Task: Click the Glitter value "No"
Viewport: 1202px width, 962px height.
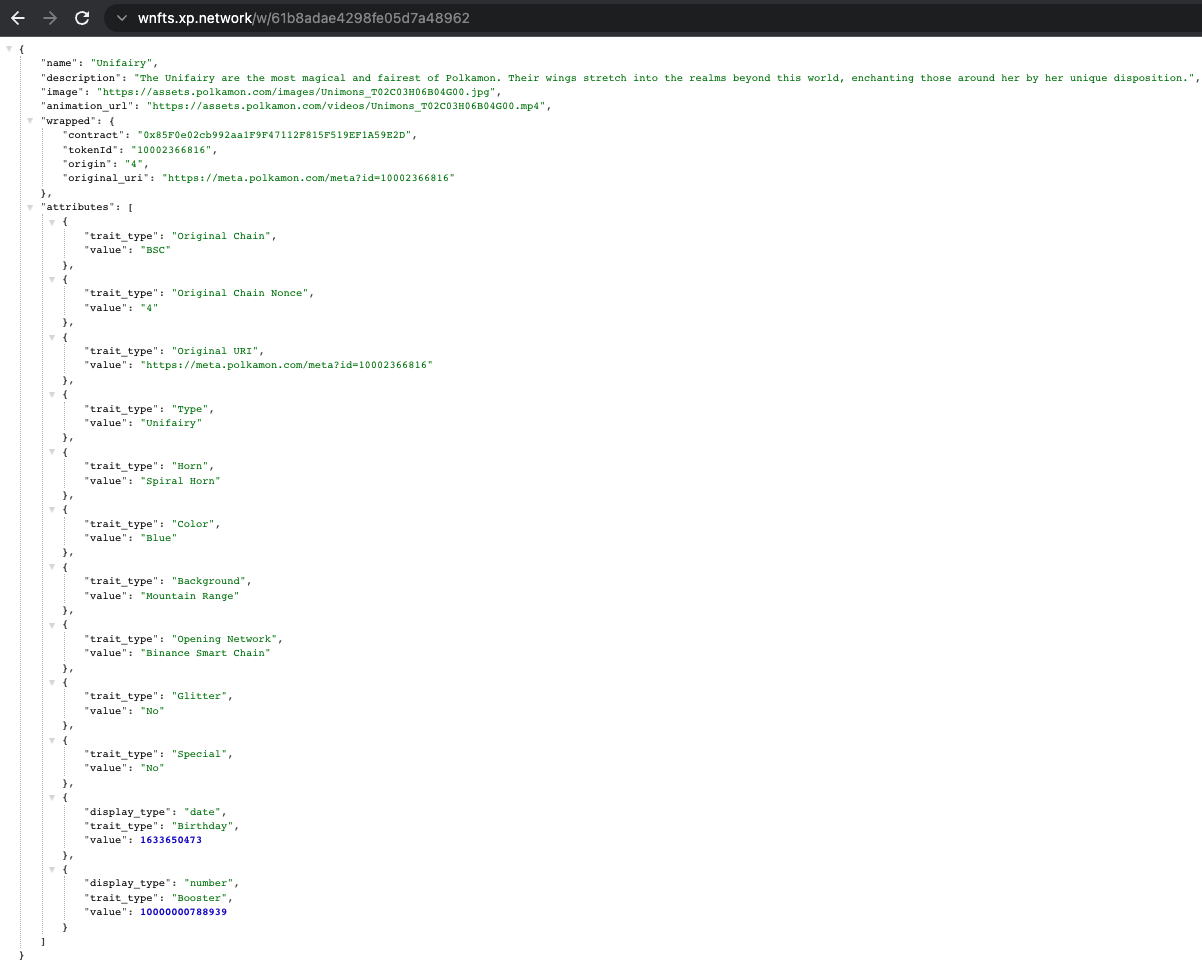Action: coord(152,711)
